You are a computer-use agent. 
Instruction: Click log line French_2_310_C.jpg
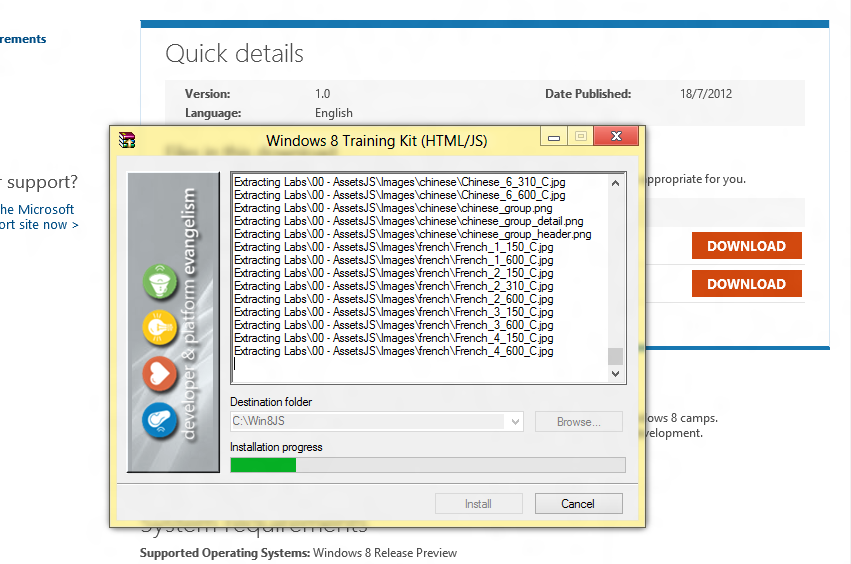[393, 286]
